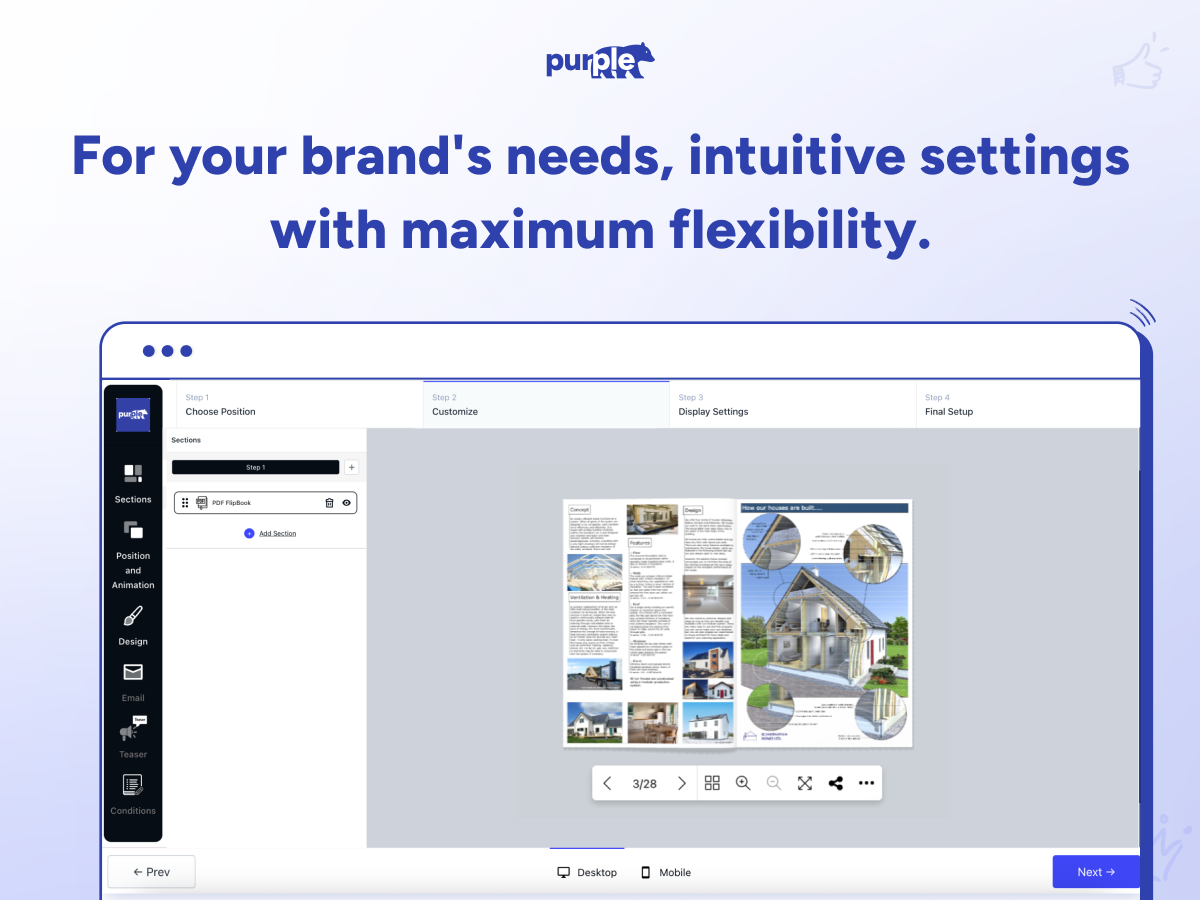Switch preview to Mobile view
This screenshot has height=900, width=1200.
666,873
